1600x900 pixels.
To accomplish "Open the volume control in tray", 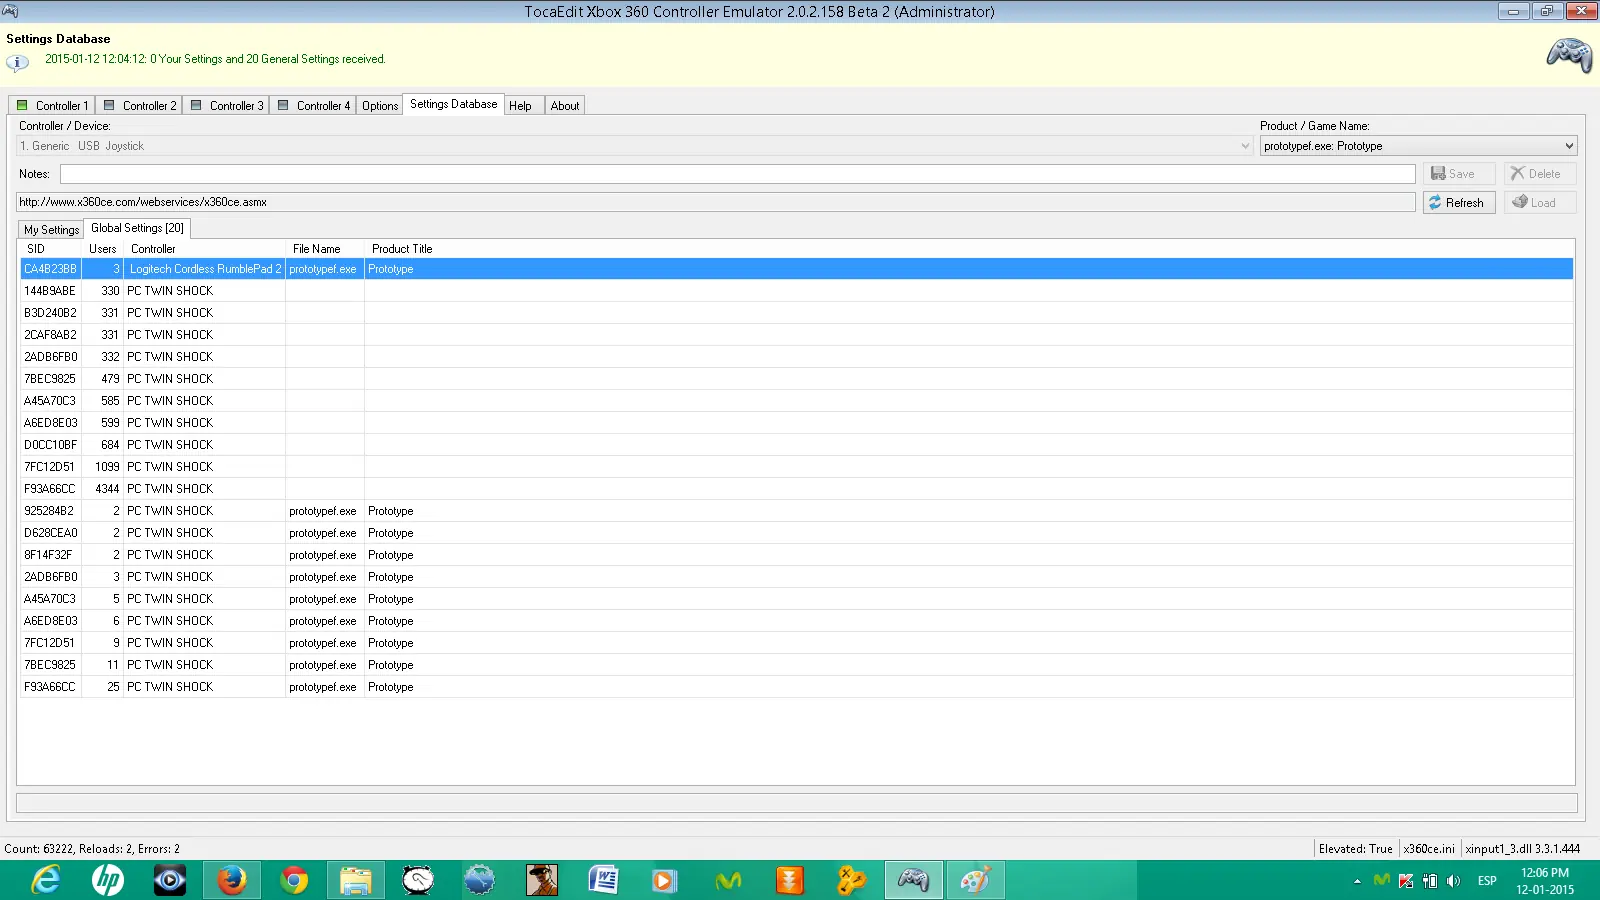I will [1454, 880].
